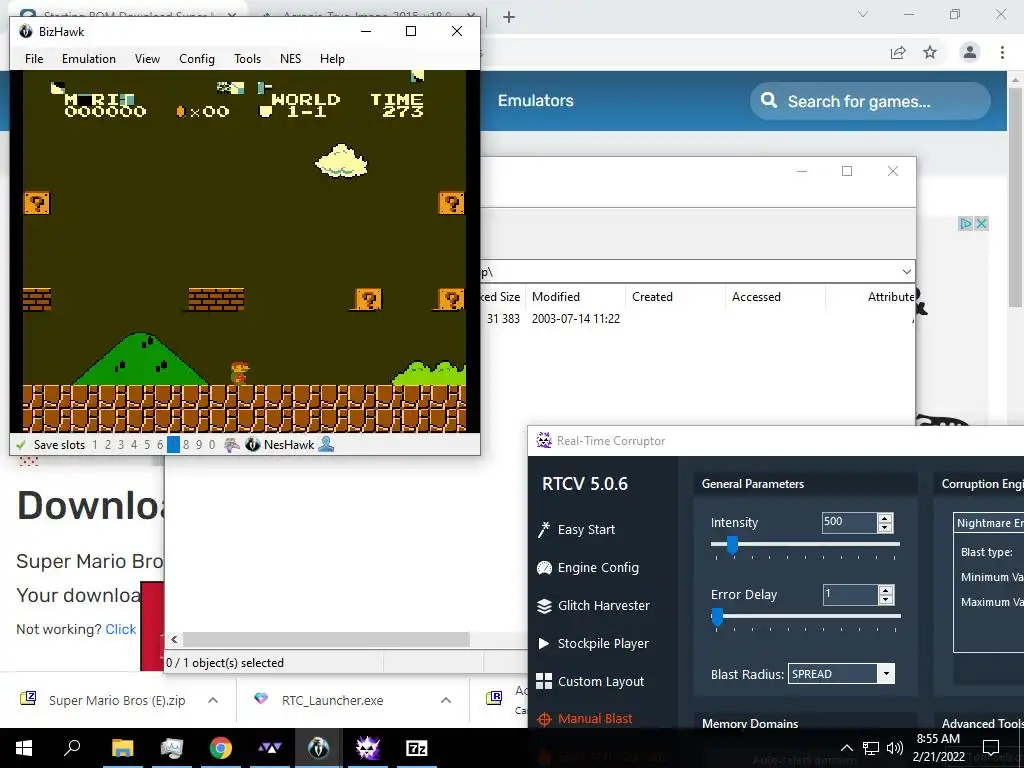Decrease Intensity with the down spinner arrow
This screenshot has height=768, width=1024.
point(886,527)
